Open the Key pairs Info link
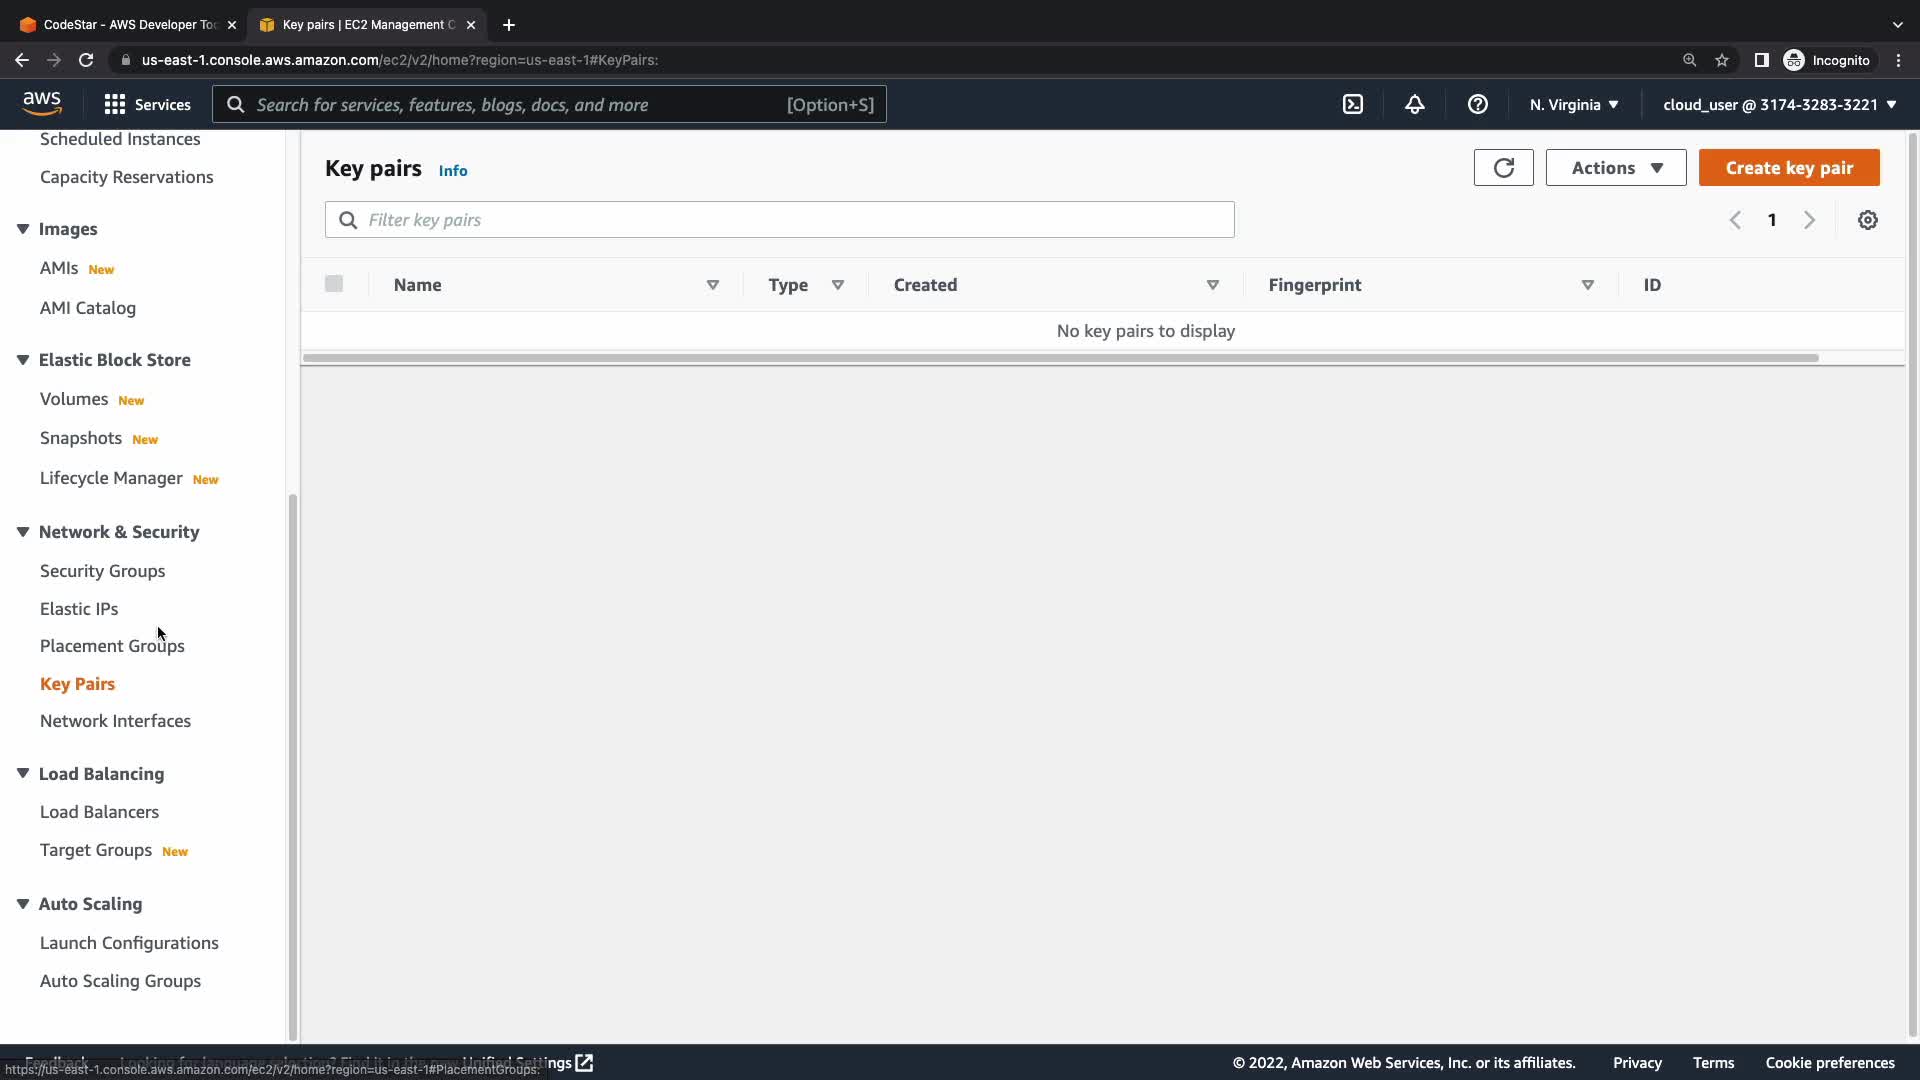This screenshot has width=1920, height=1080. (x=452, y=171)
